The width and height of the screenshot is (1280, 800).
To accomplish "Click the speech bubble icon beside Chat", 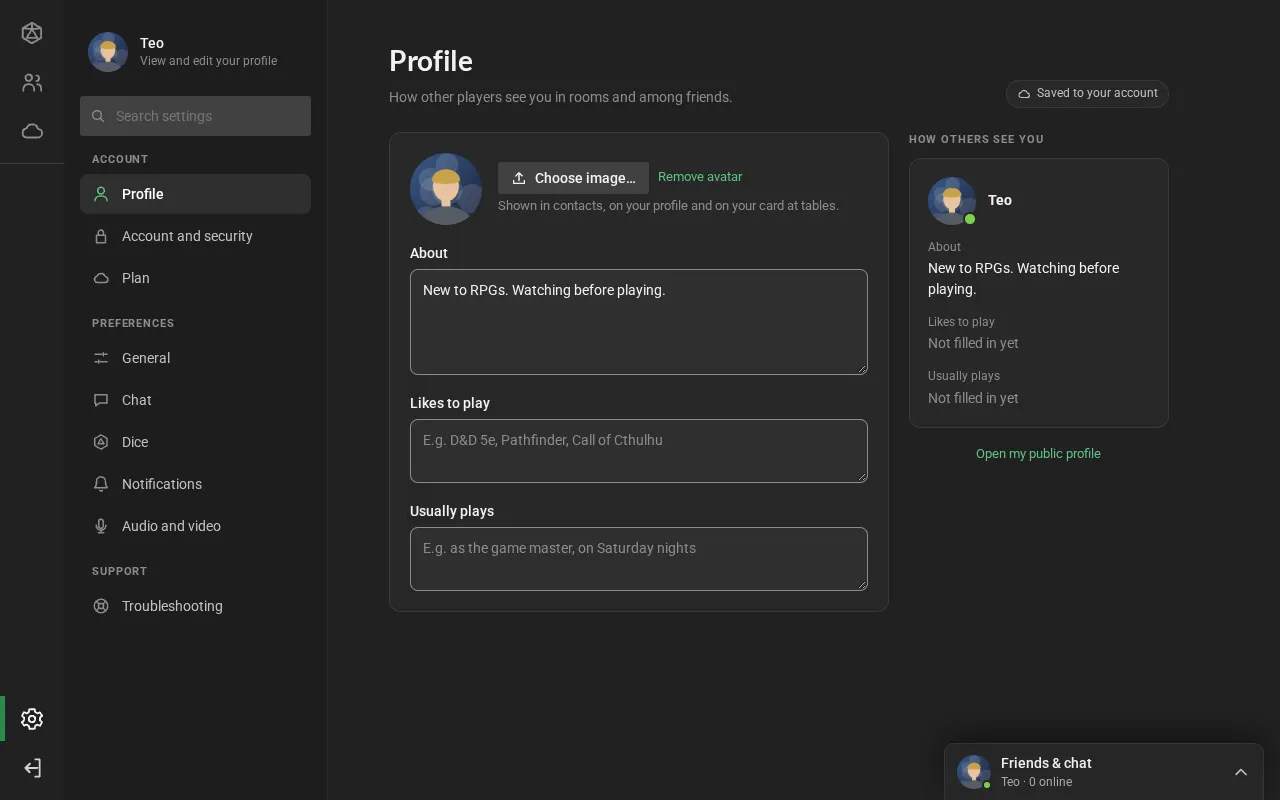I will 101,400.
